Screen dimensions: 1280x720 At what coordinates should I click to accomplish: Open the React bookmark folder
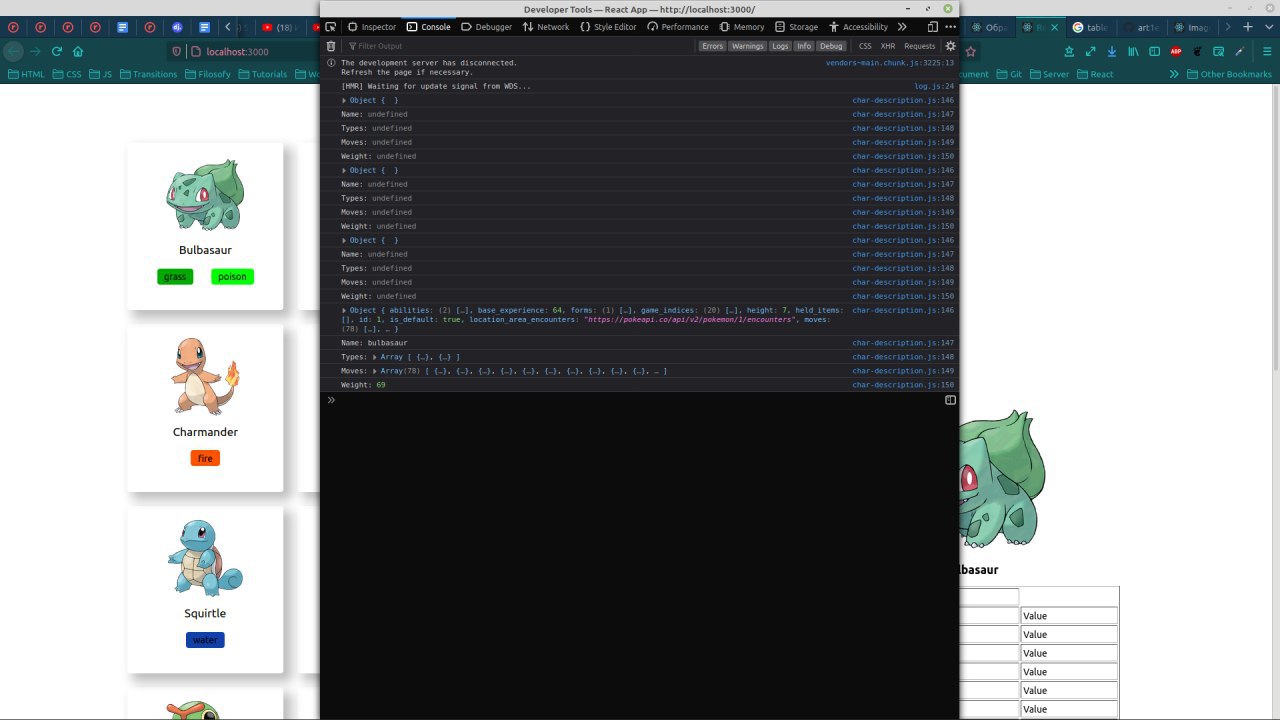[1095, 74]
